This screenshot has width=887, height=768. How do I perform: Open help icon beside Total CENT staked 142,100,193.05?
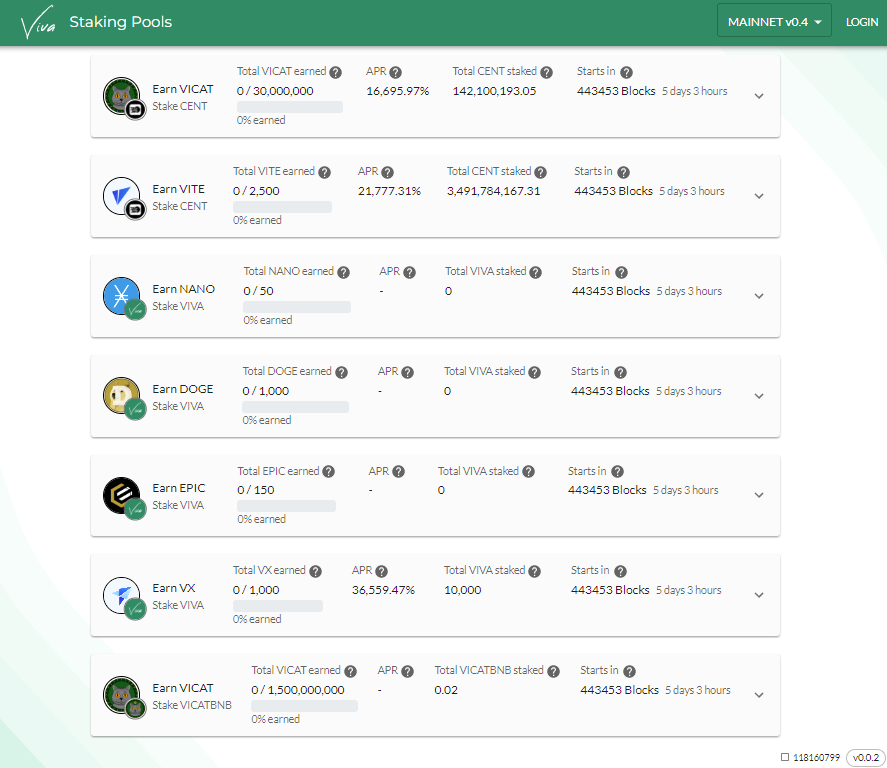pyautogui.click(x=546, y=72)
